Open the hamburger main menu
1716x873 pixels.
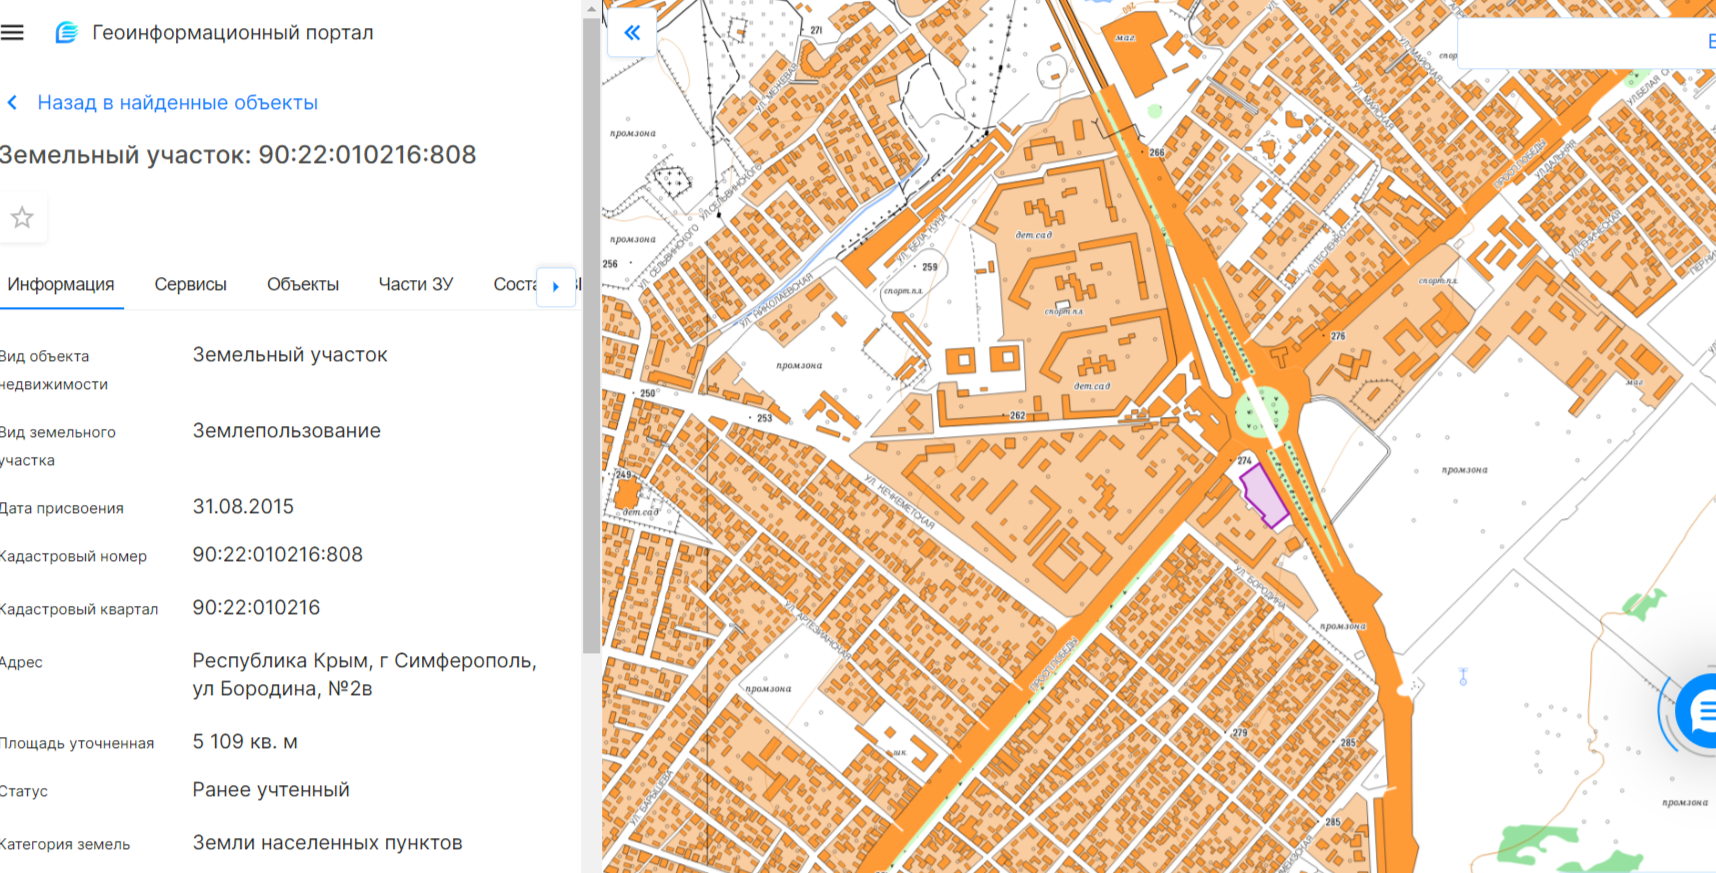click(x=12, y=33)
